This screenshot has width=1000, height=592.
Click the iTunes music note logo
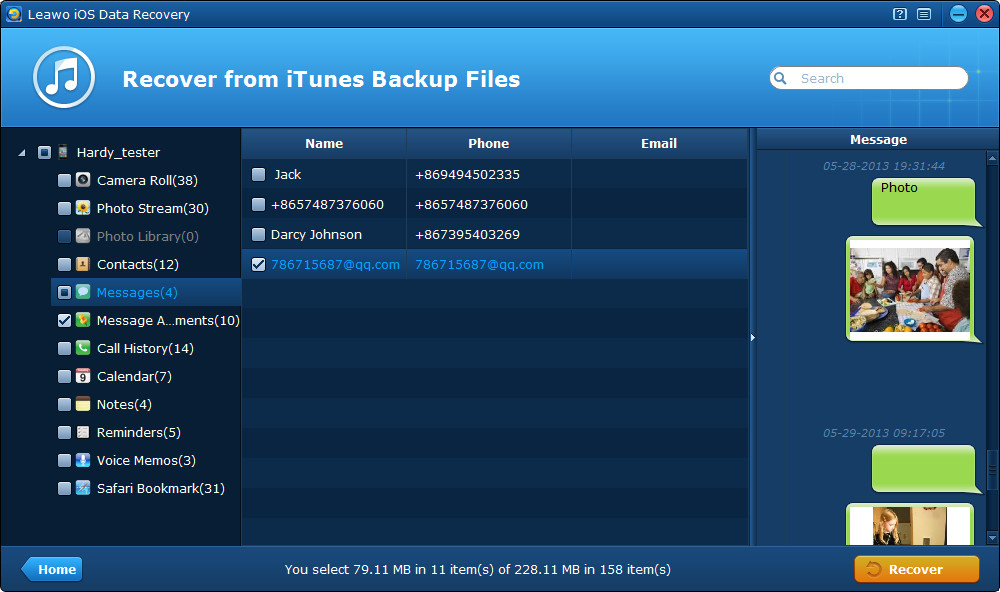64,77
